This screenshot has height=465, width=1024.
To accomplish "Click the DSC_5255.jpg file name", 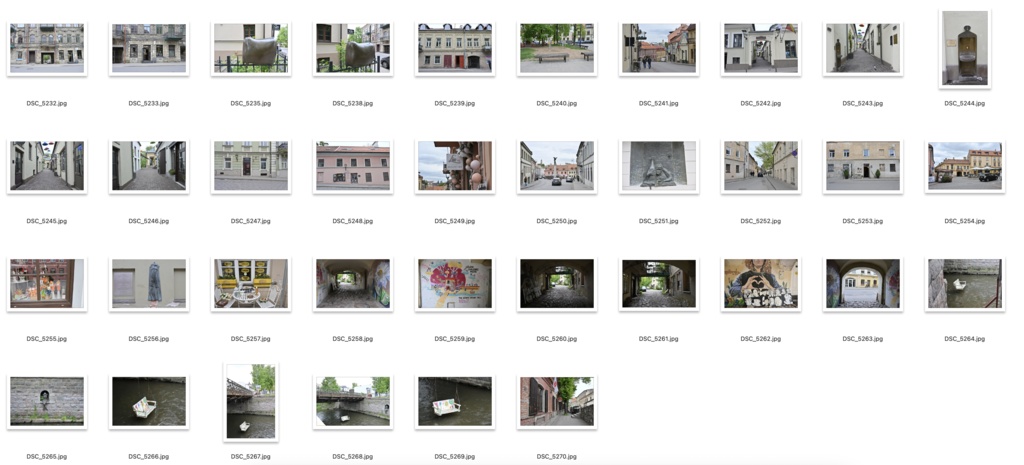I will click(47, 339).
